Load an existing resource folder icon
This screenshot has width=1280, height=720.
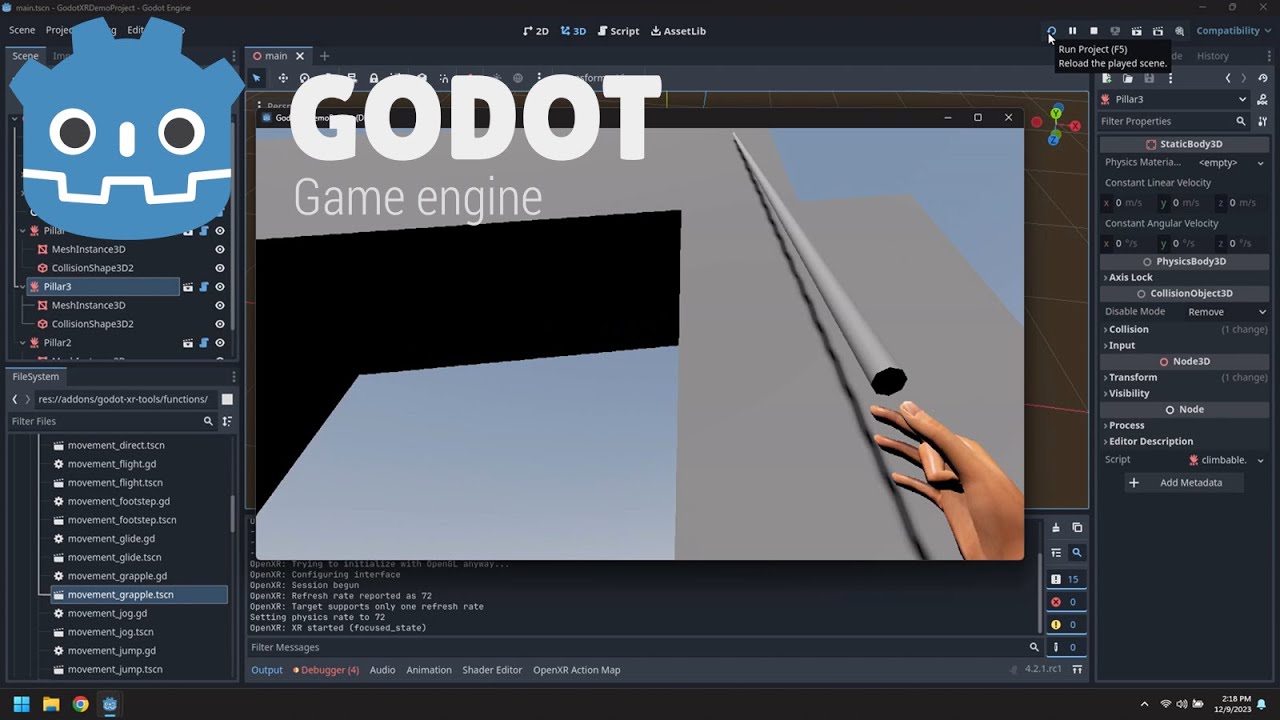pyautogui.click(x=1128, y=78)
